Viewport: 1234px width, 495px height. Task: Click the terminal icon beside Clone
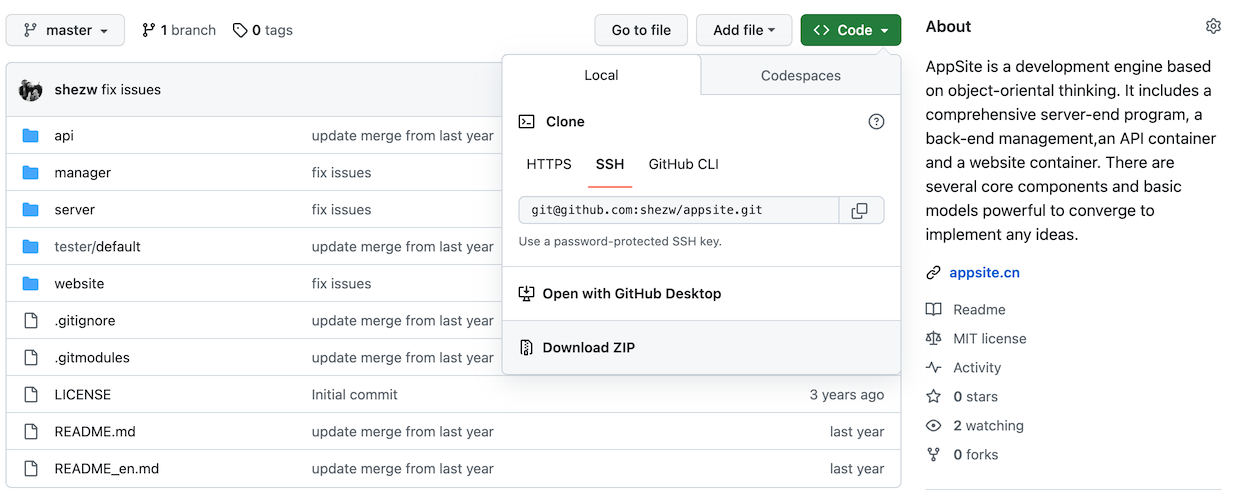tap(526, 122)
